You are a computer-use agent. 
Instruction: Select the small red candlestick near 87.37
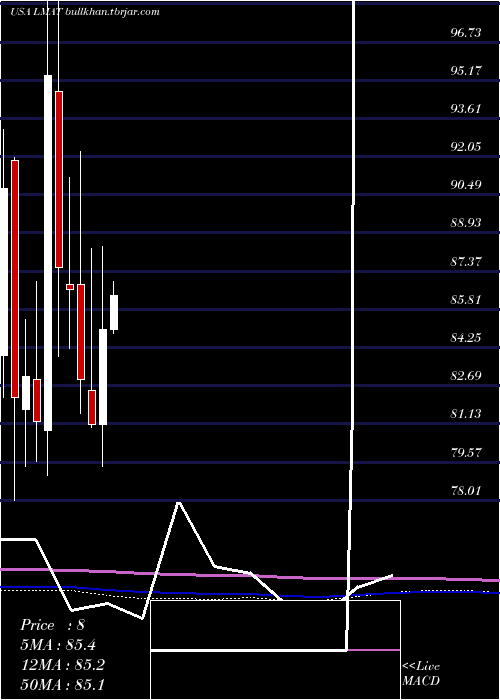coord(70,287)
